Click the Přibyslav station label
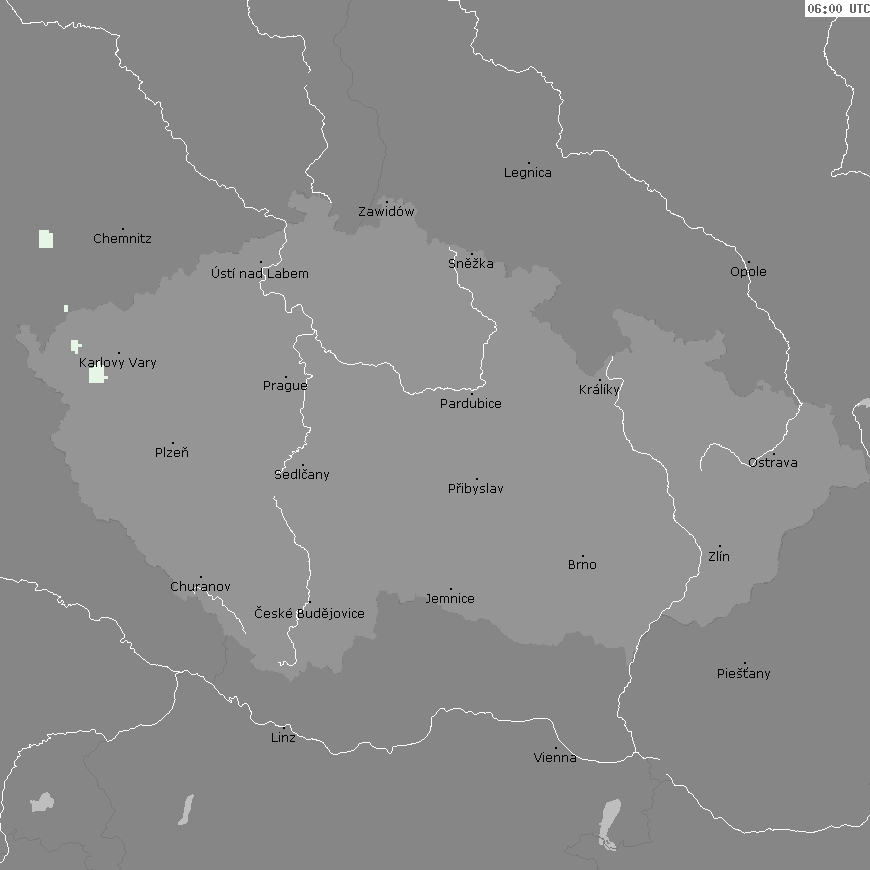Image resolution: width=870 pixels, height=870 pixels. (x=476, y=489)
